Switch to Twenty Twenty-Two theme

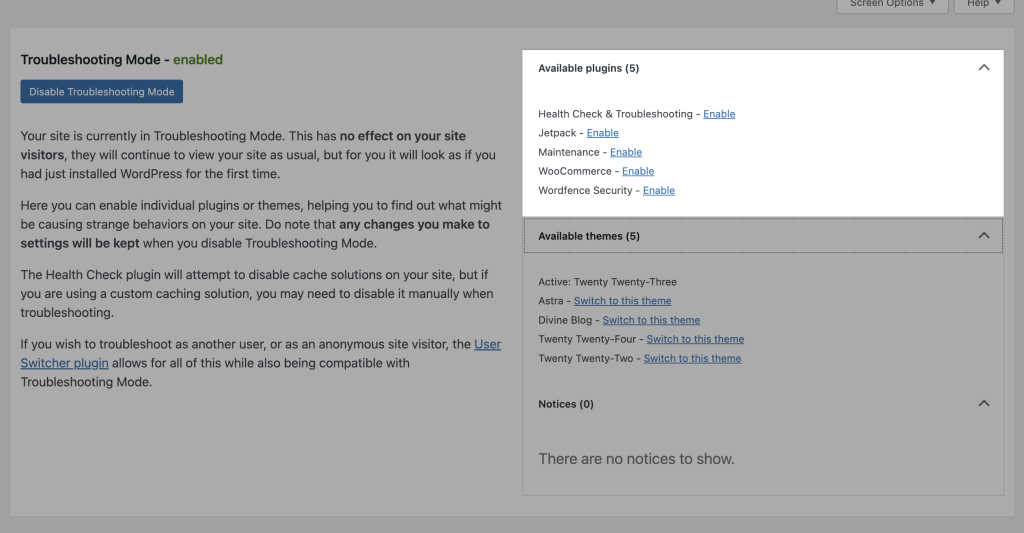click(692, 358)
